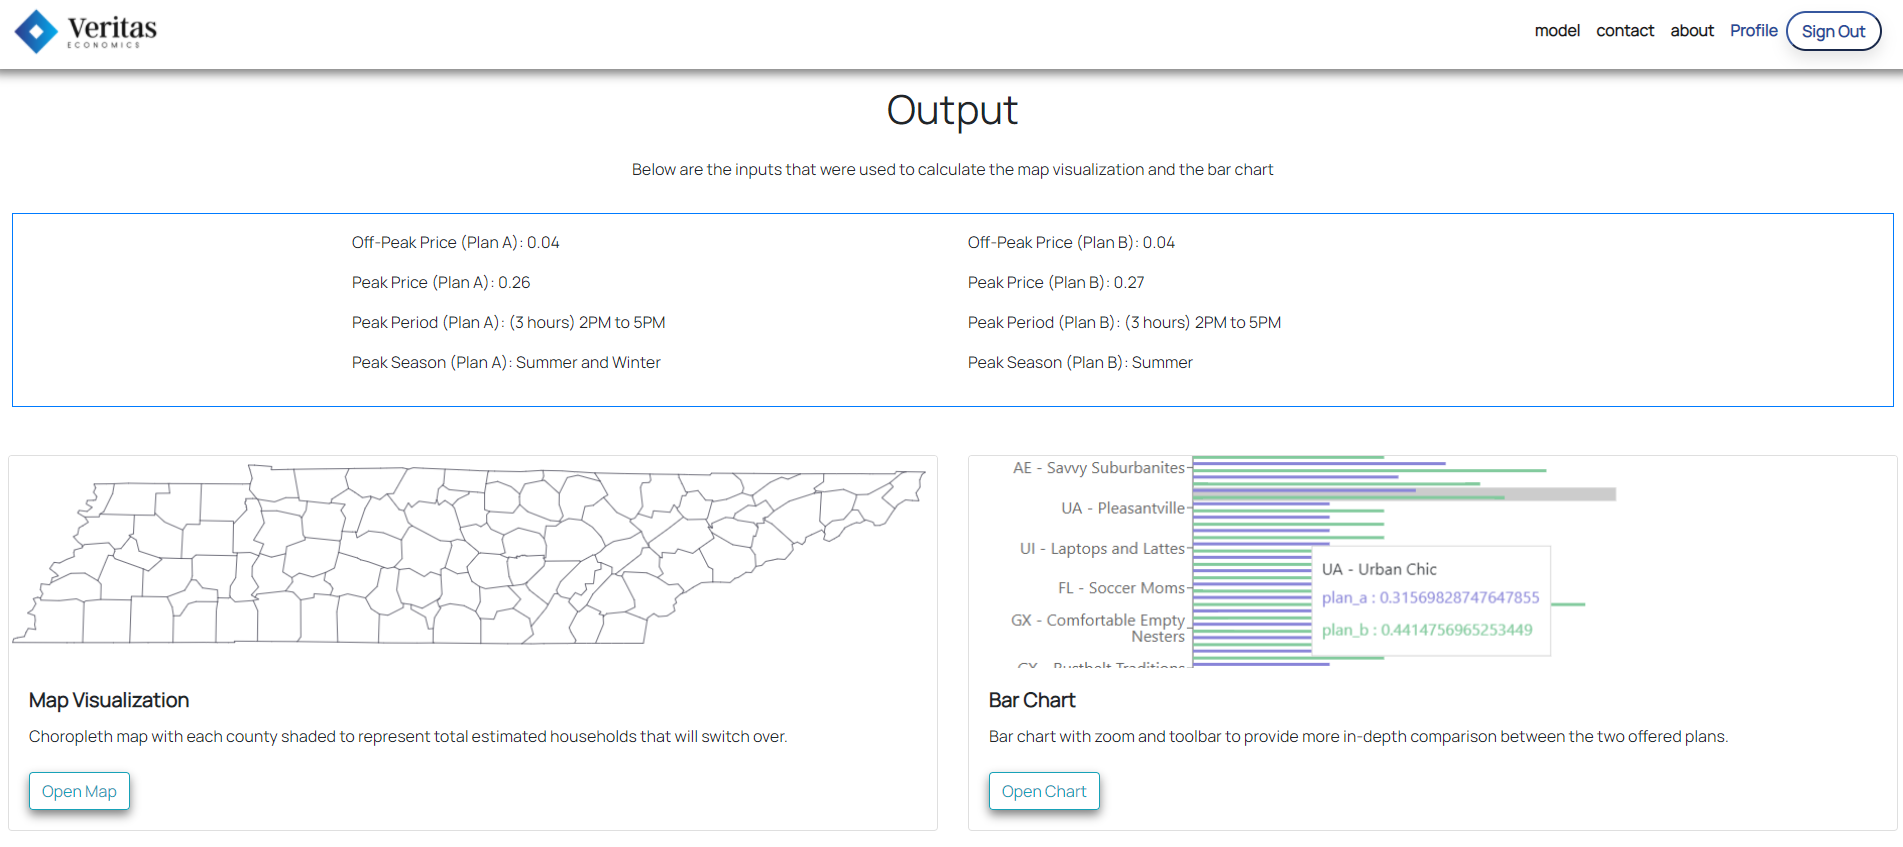Click the Open Chart button

click(x=1044, y=791)
